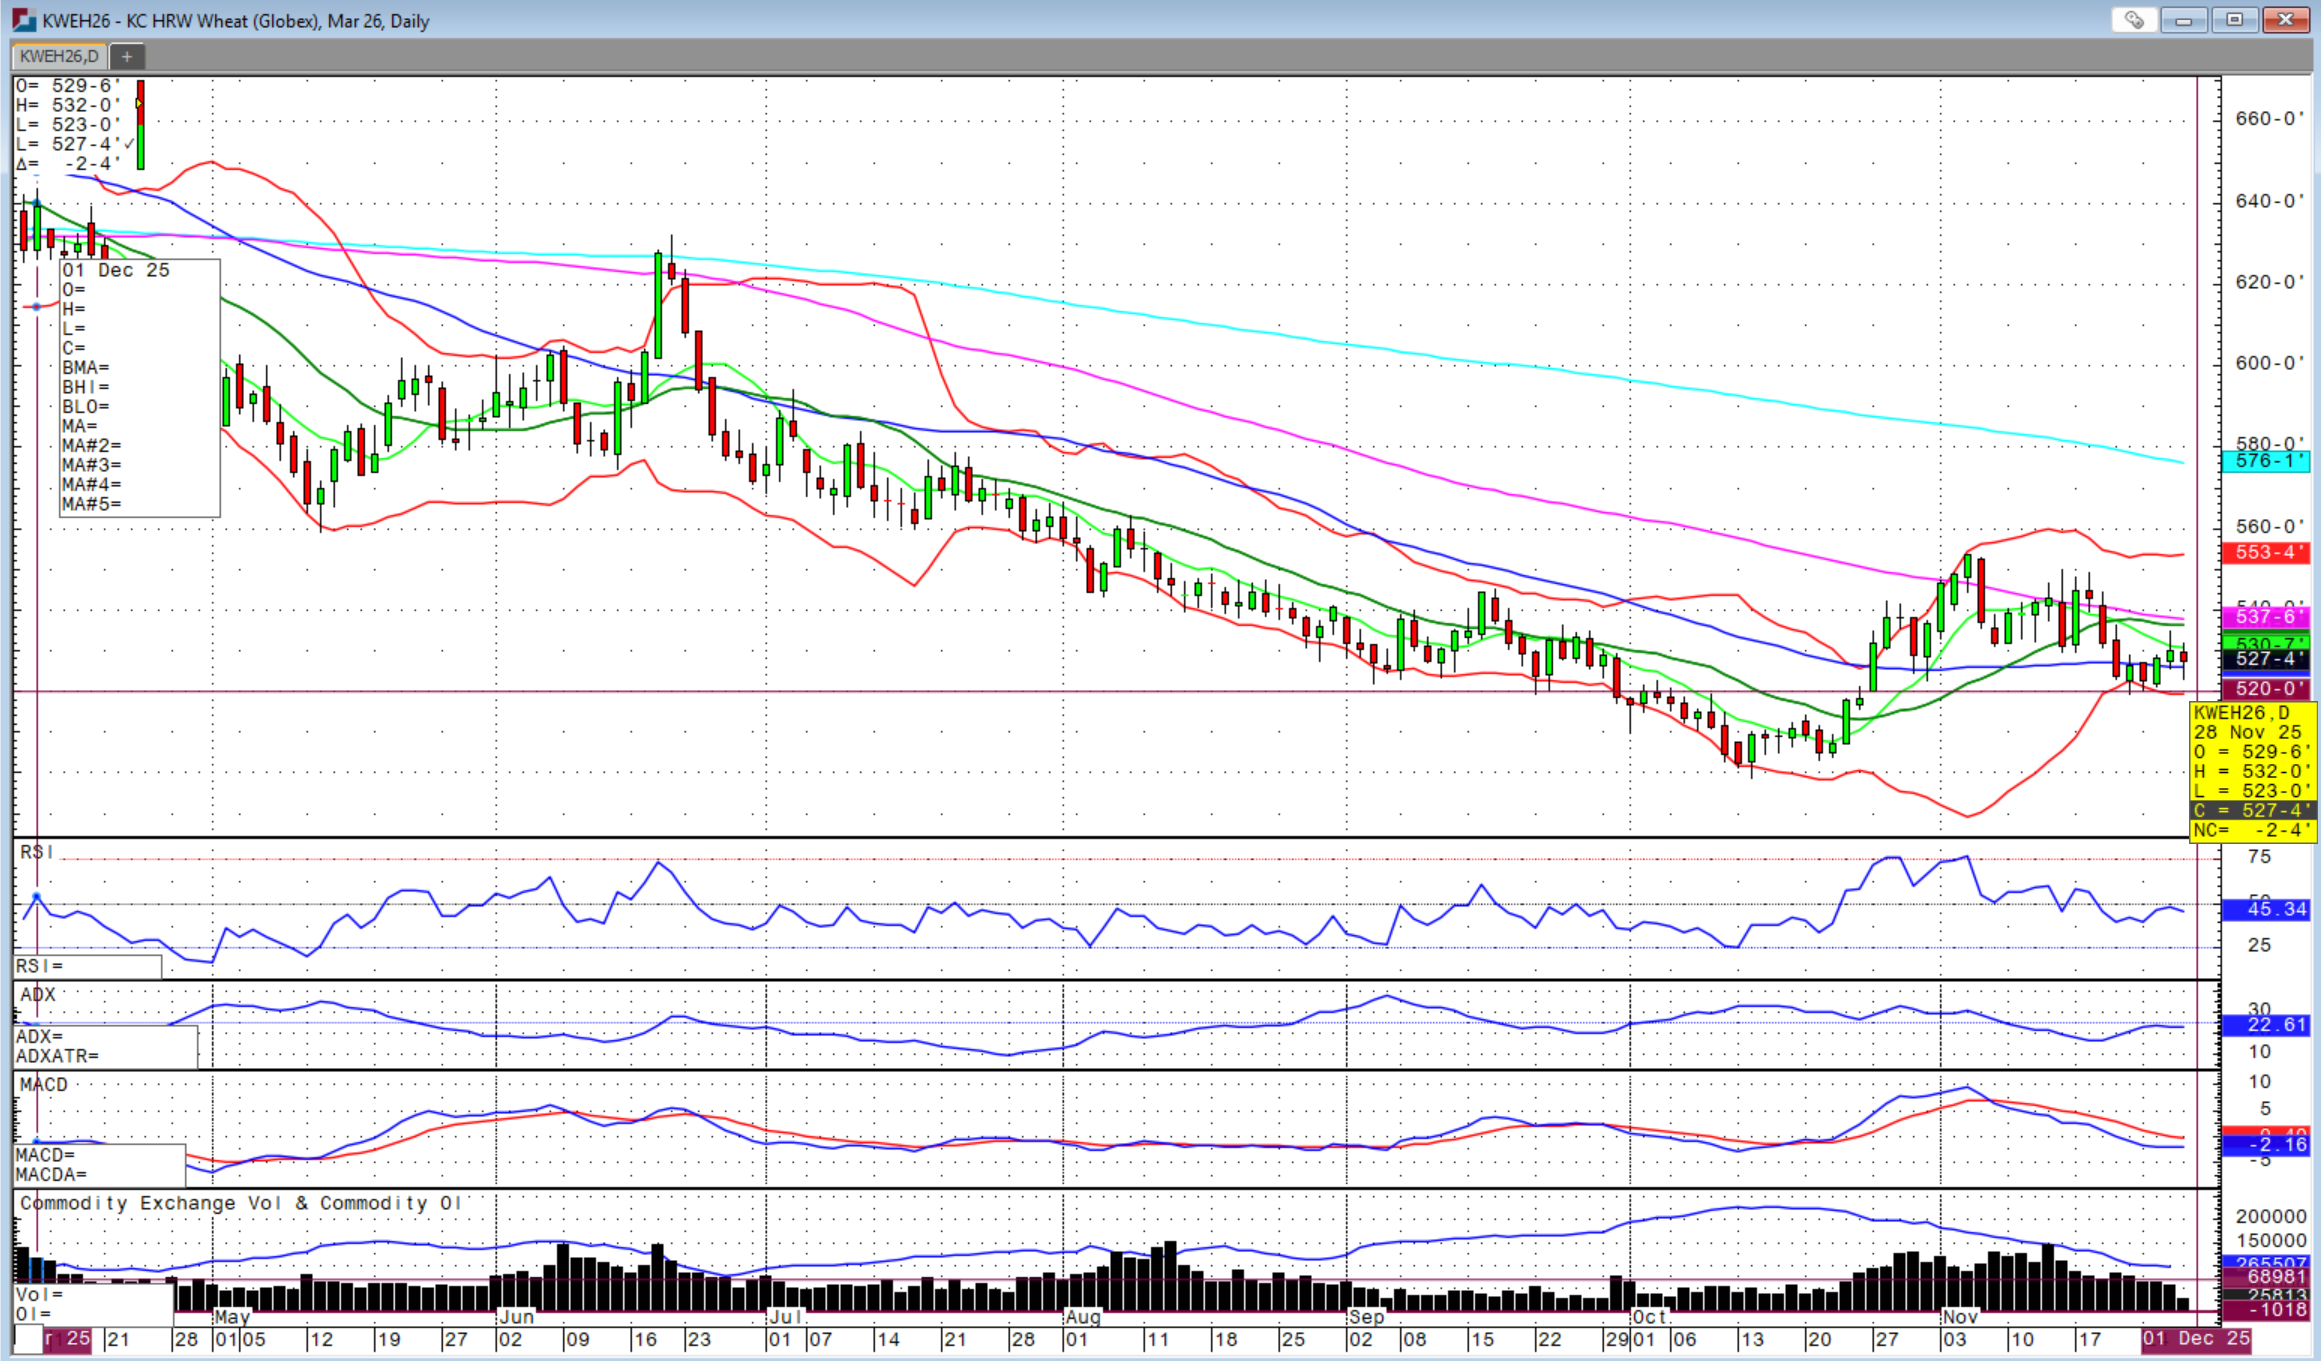This screenshot has width=2321, height=1361.
Task: Click the 520-0 horizontal line price label
Action: 2265,688
